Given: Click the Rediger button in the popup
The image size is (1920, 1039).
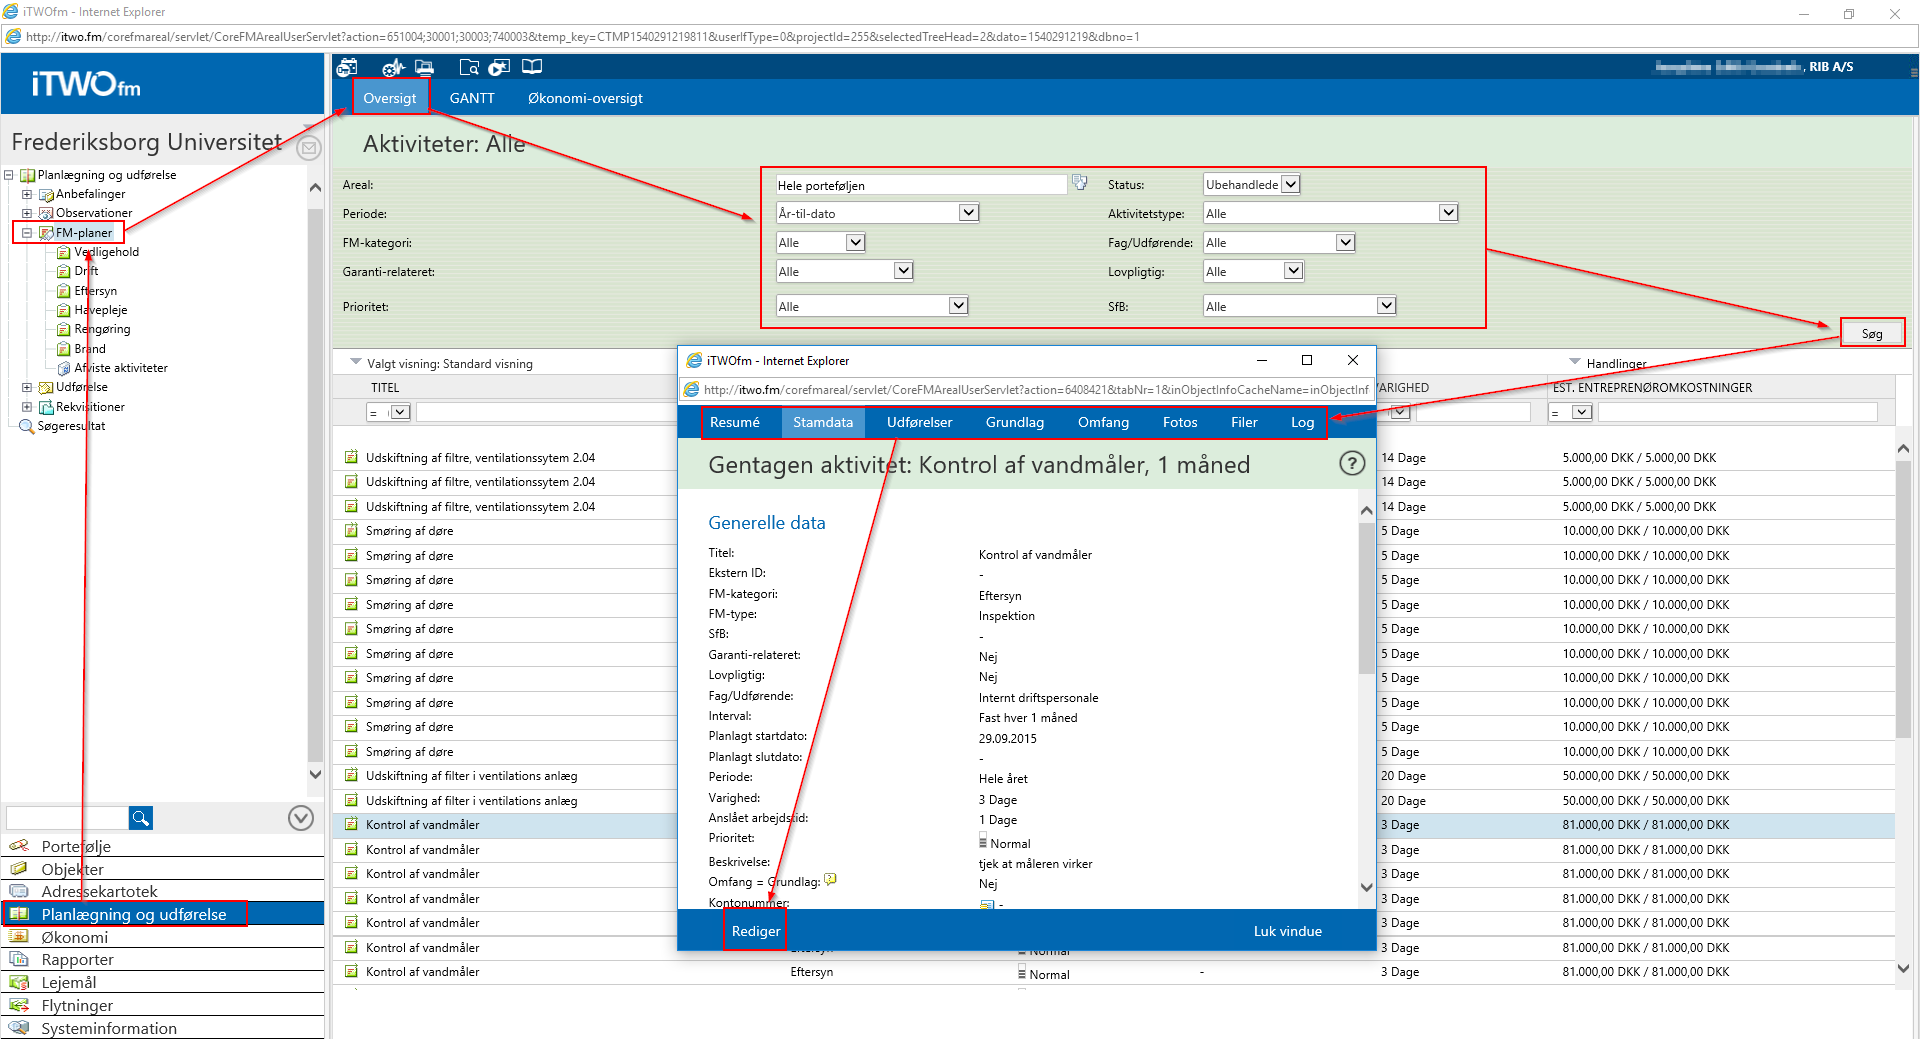Looking at the screenshot, I should pyautogui.click(x=755, y=931).
